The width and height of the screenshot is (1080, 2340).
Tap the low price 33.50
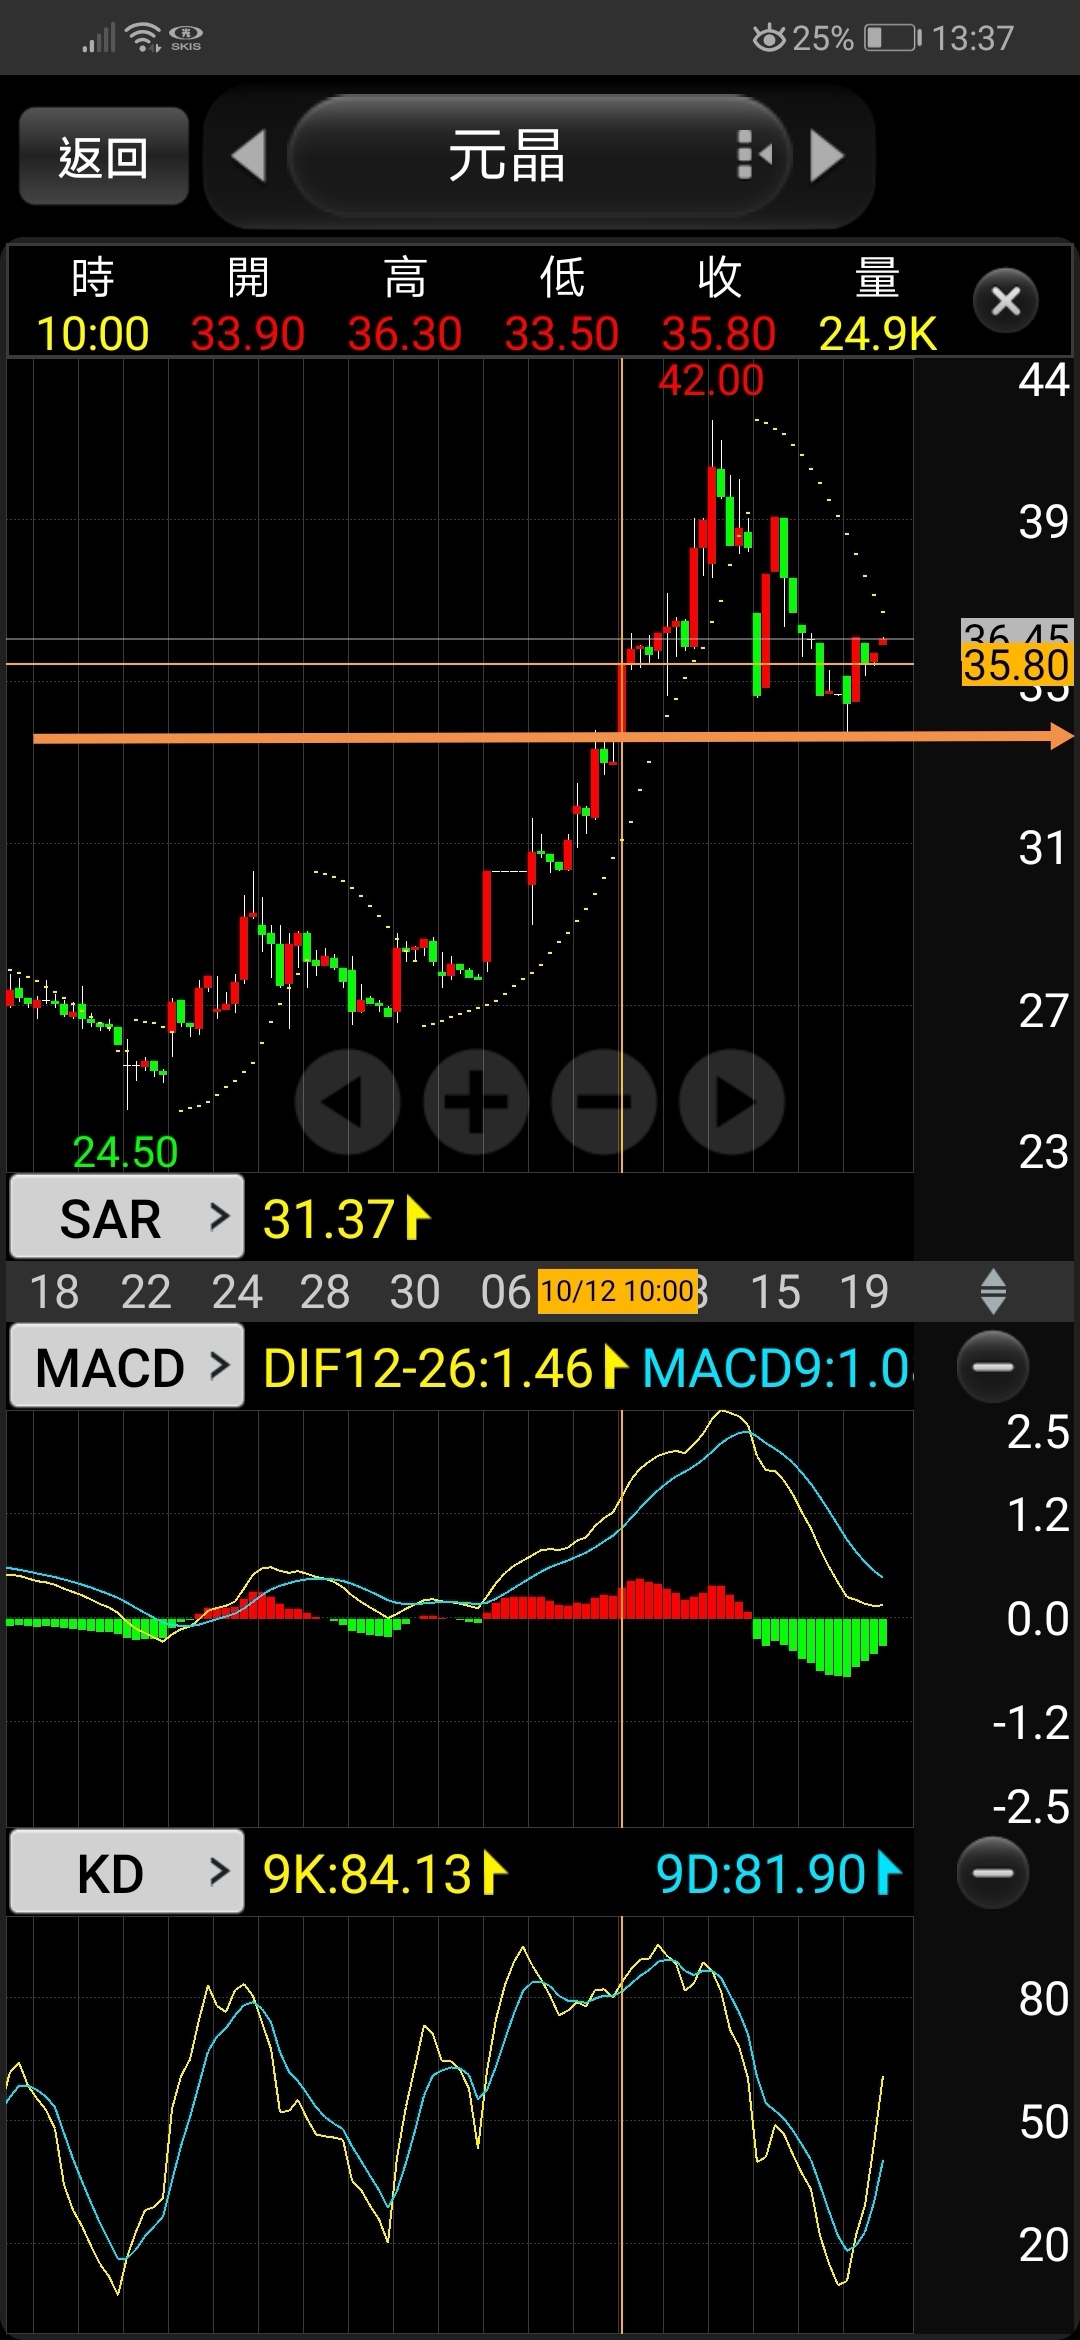[x=562, y=333]
